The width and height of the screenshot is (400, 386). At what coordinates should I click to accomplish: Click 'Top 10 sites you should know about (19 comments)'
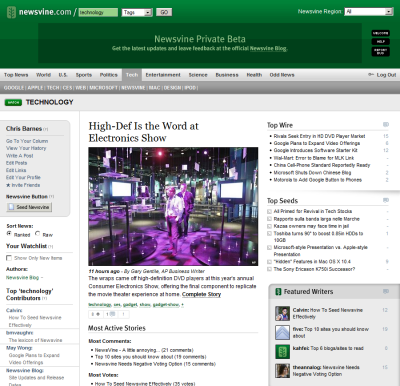tap(151, 357)
